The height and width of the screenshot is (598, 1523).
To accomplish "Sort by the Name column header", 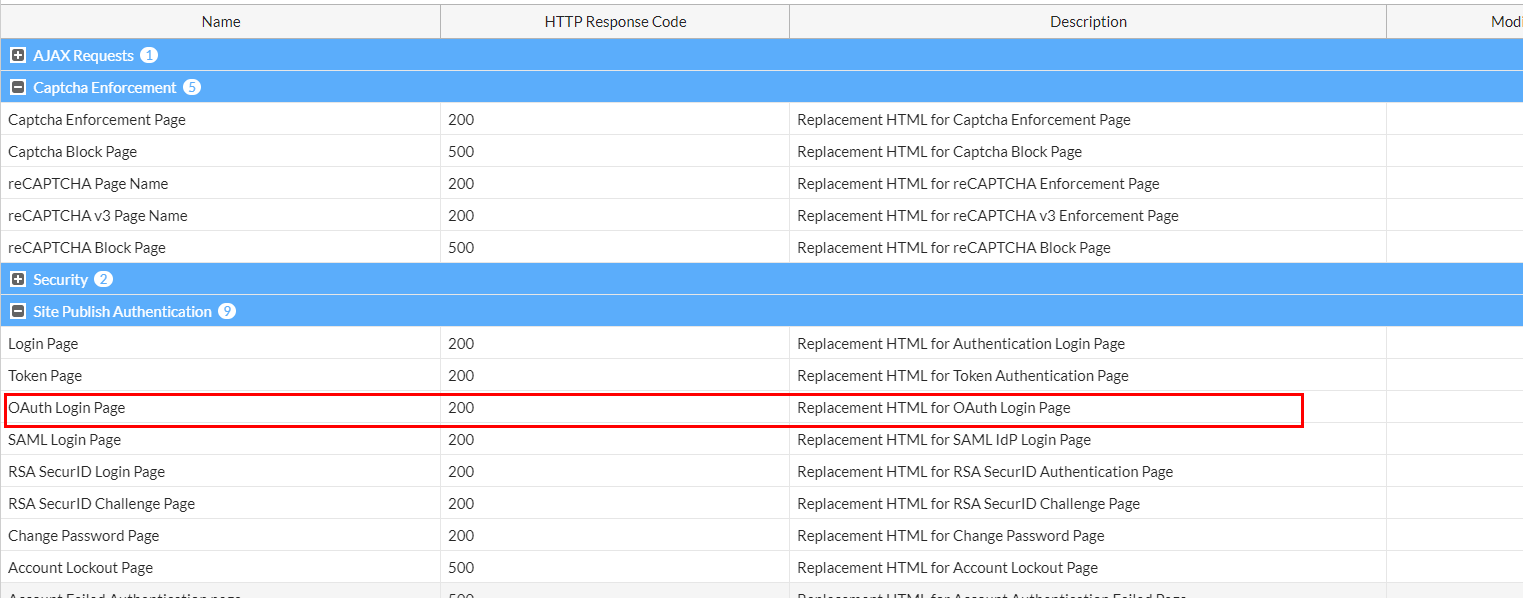I will click(221, 22).
